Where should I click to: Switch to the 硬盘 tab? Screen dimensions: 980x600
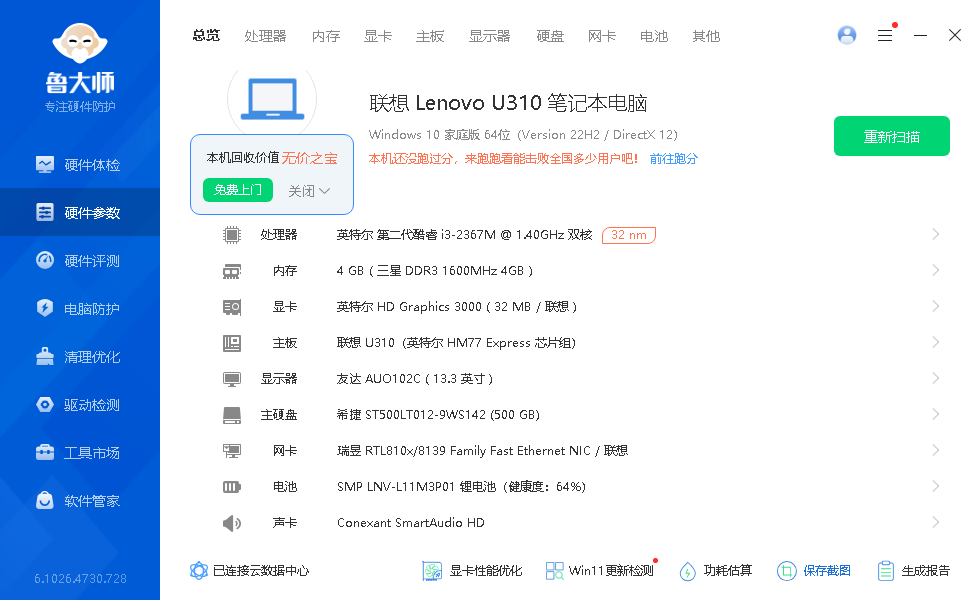(550, 36)
